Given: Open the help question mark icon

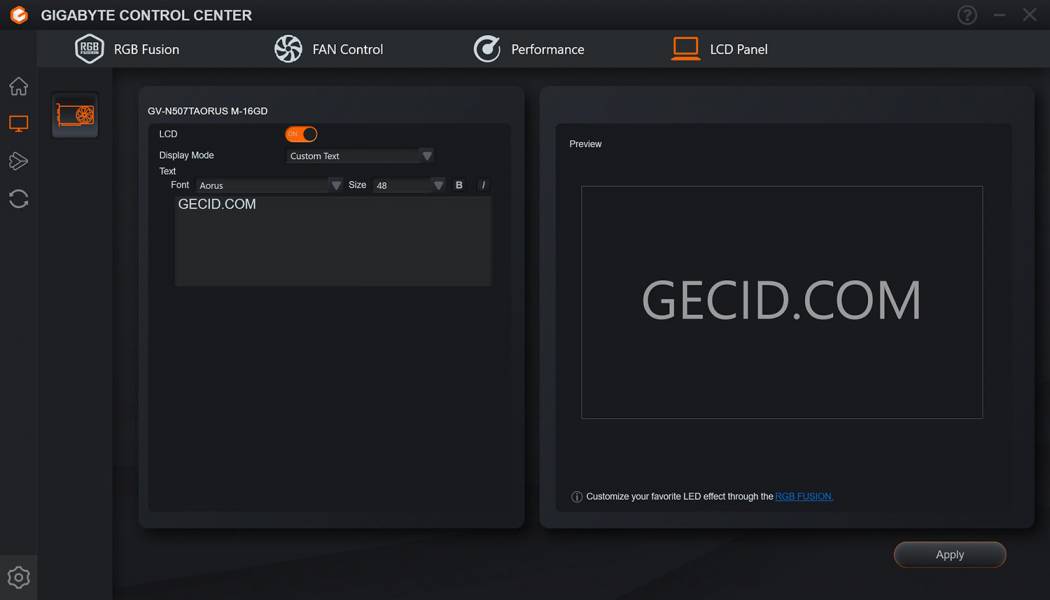Looking at the screenshot, I should (x=967, y=15).
